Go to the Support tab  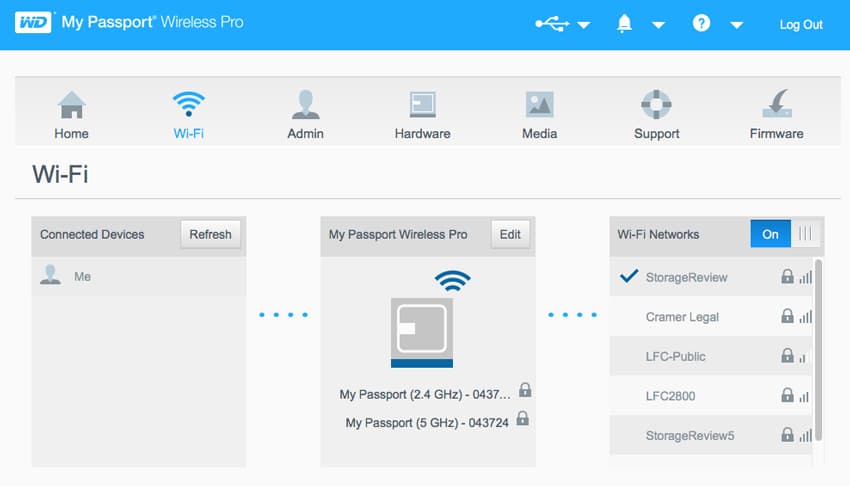coord(656,114)
